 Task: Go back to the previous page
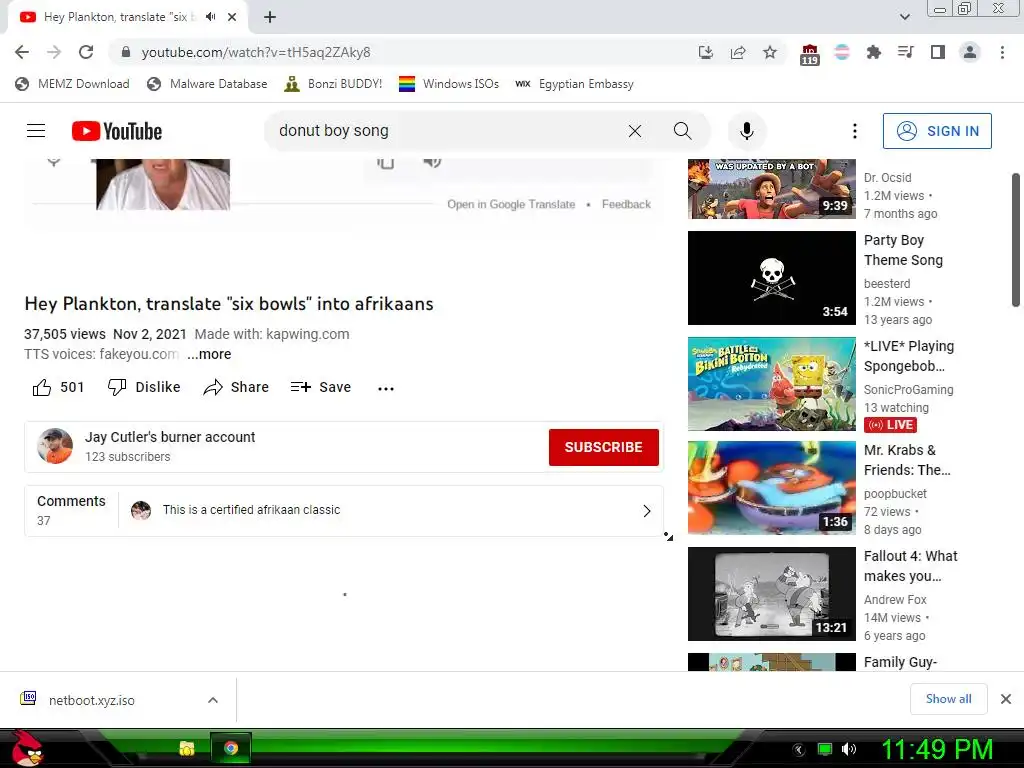tap(22, 52)
